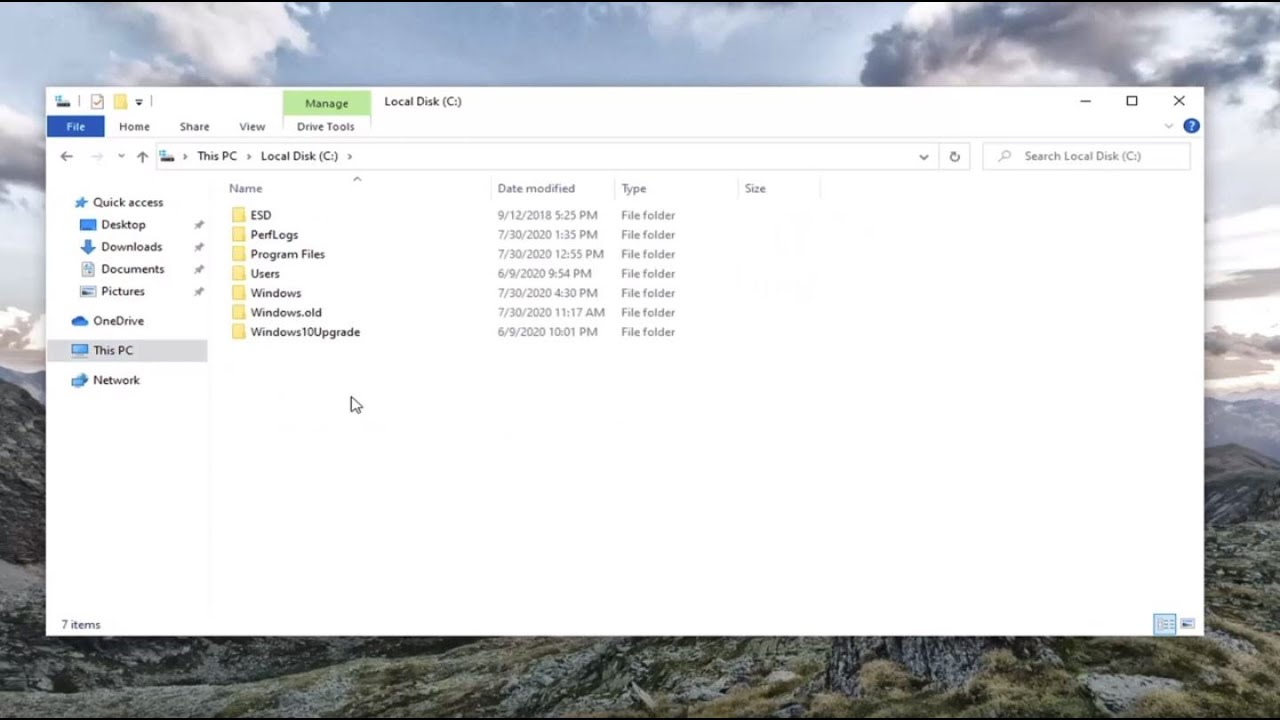
Task: Click the New folder quick access icon
Action: (120, 101)
